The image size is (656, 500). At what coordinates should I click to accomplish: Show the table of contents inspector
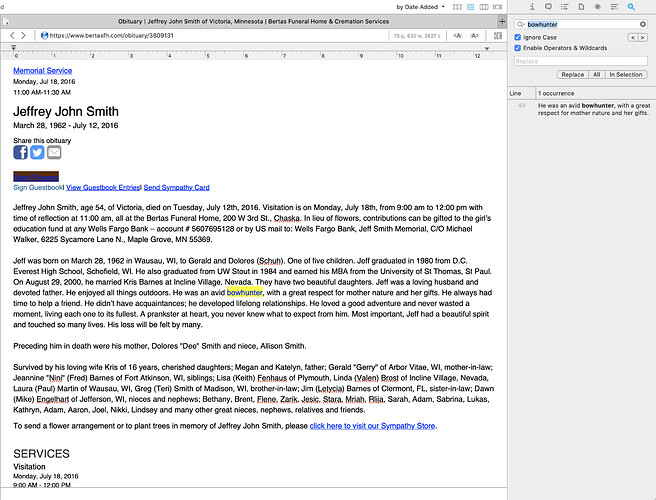[565, 7]
